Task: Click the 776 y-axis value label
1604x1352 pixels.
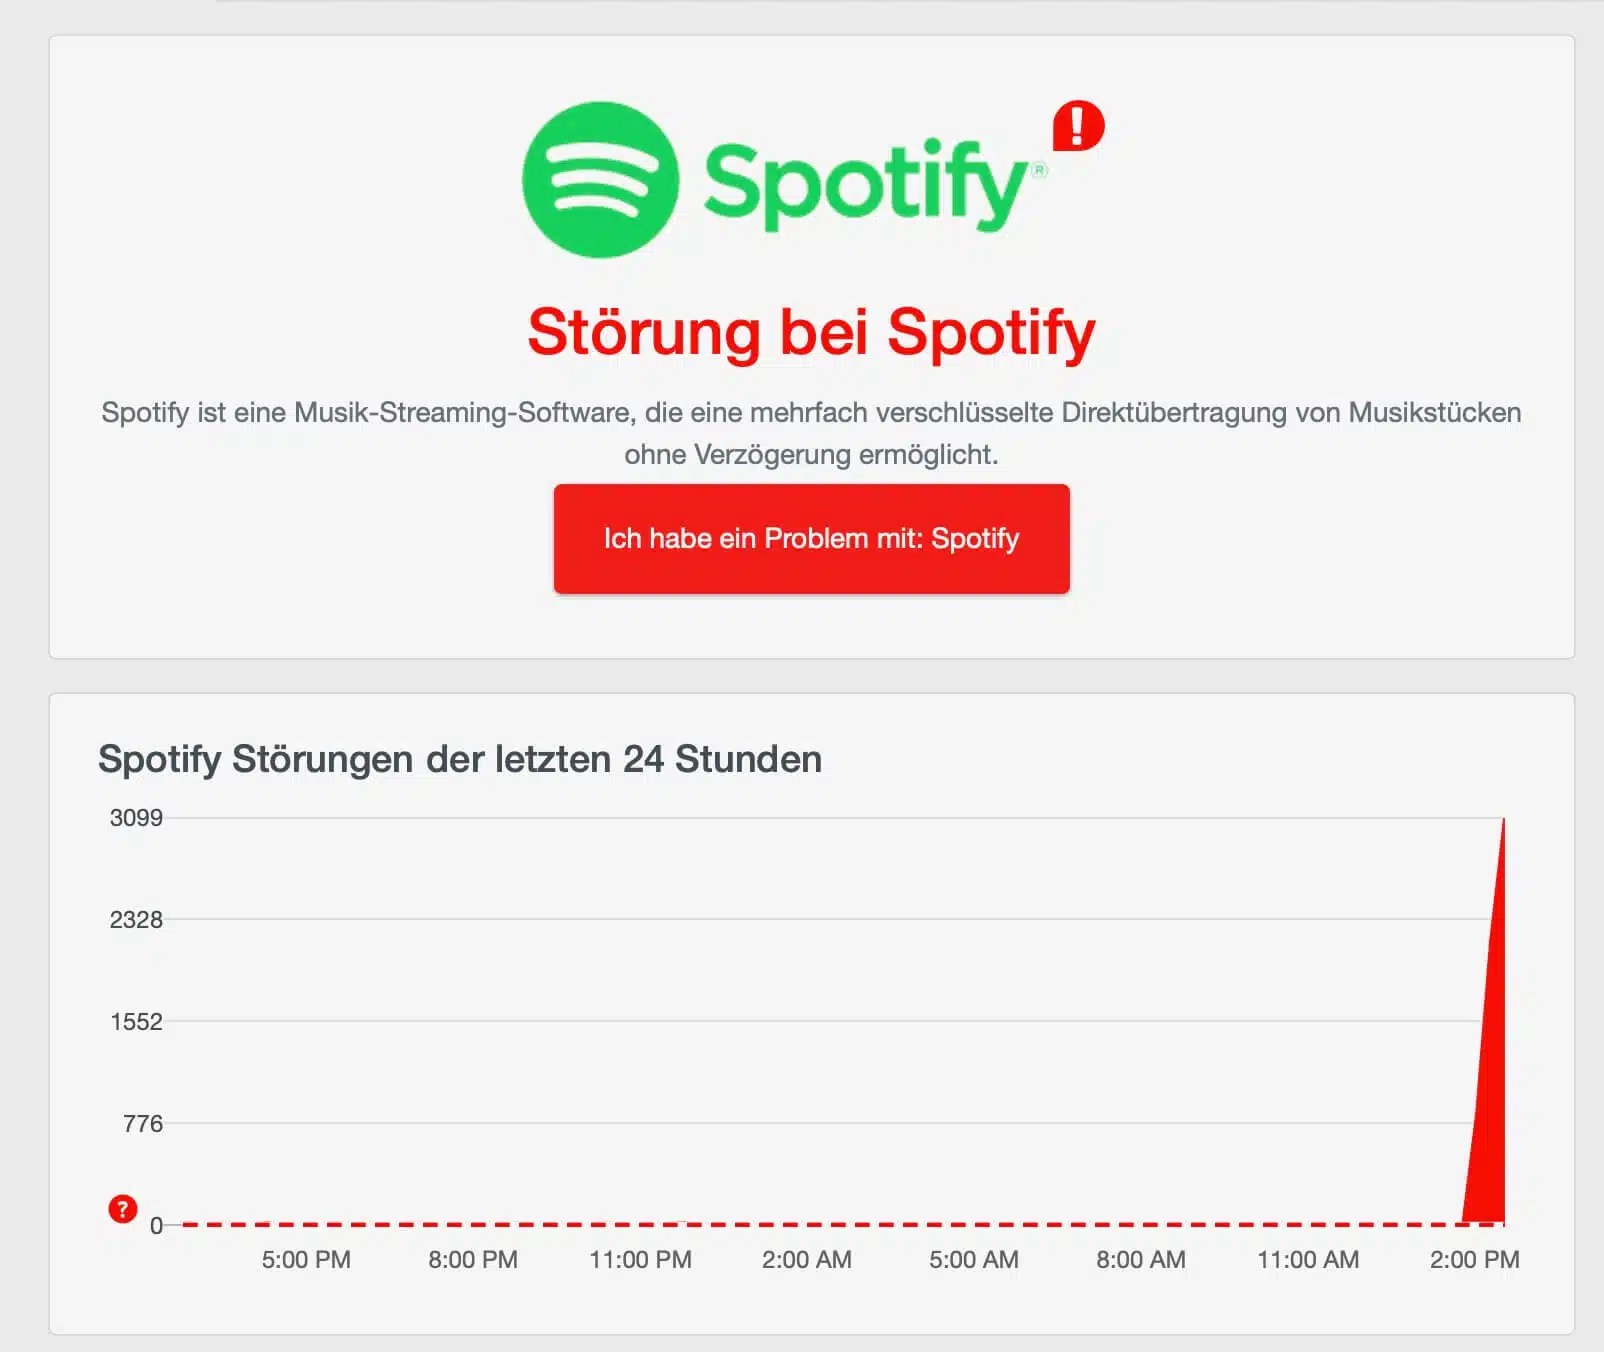Action: (143, 1124)
